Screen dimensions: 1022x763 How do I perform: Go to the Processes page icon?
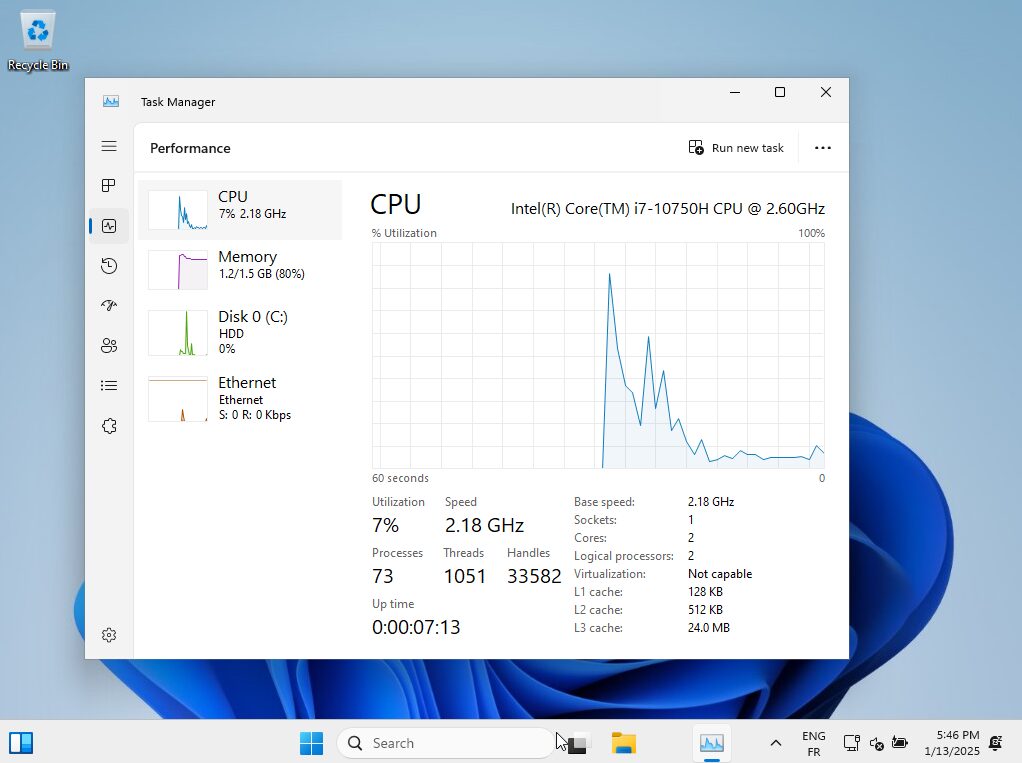click(x=109, y=186)
